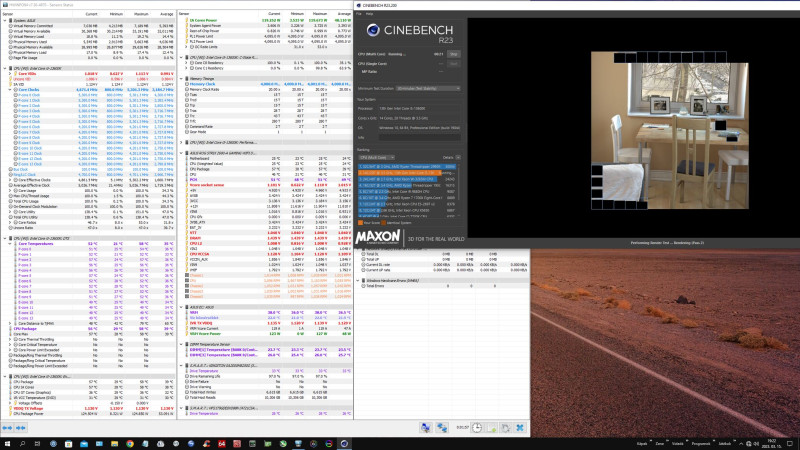The width and height of the screenshot is (800, 450).
Task: Open Google Chrome from the taskbar
Action: [130, 444]
